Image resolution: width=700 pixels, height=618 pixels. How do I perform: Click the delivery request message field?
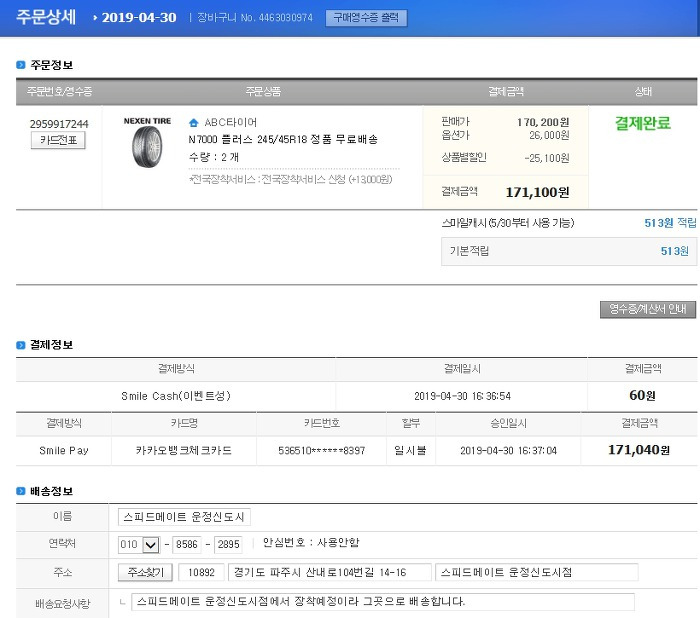point(383,601)
